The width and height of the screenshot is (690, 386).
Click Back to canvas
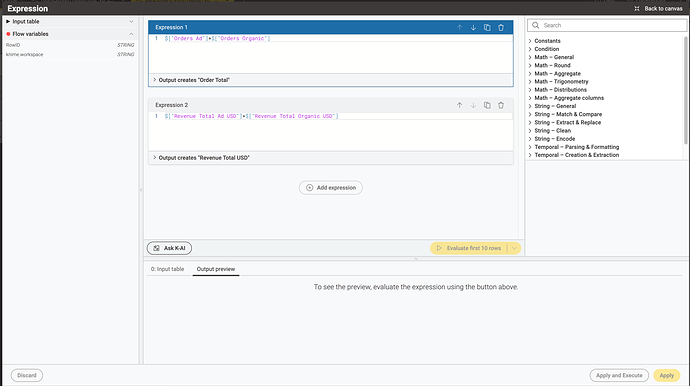[659, 8]
